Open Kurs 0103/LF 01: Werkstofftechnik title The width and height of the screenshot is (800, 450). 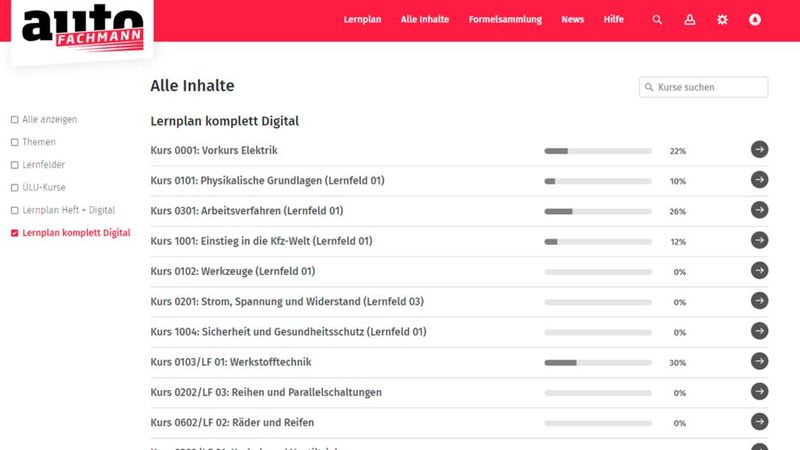pos(231,362)
